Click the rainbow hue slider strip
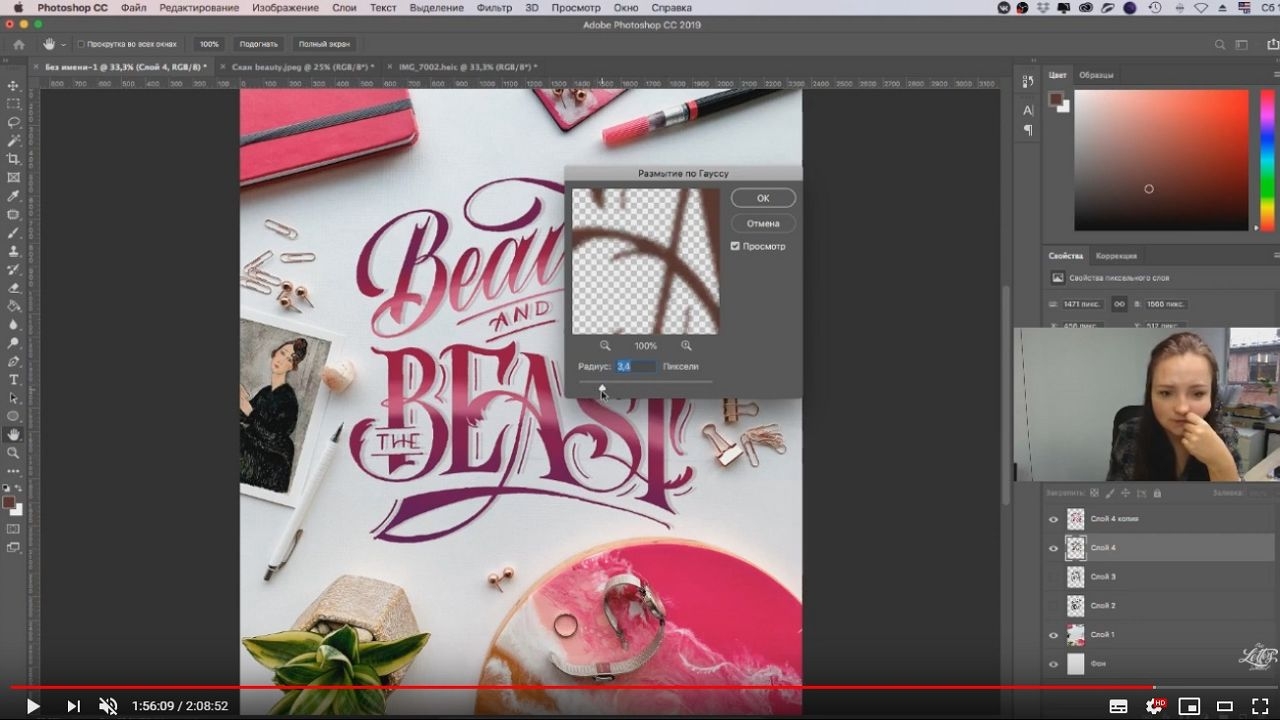1280x720 pixels. (x=1266, y=160)
